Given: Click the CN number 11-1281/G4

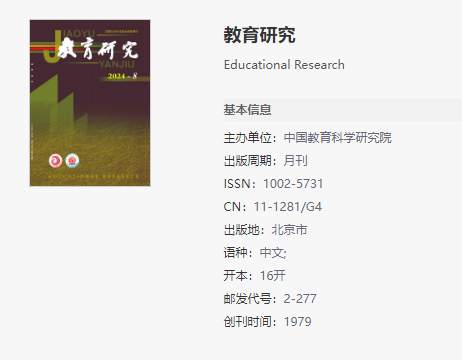Looking at the screenshot, I should (x=288, y=207).
